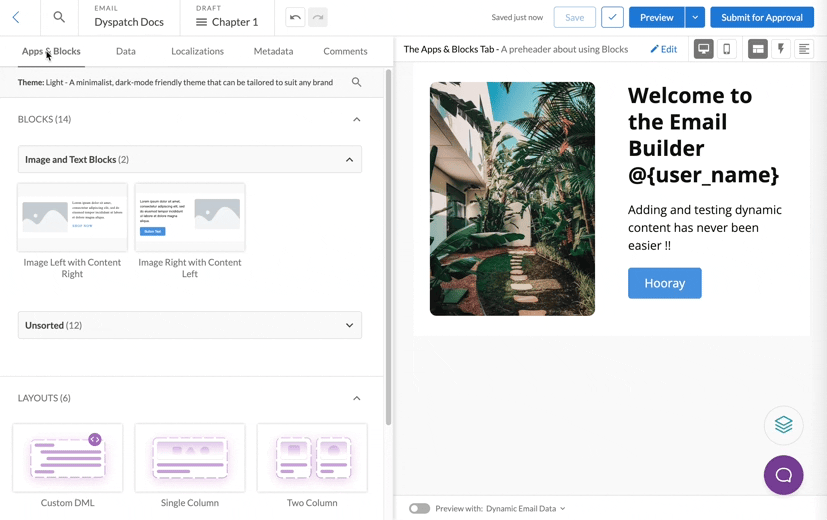Open the Localizations tab
The height and width of the screenshot is (520, 827).
(197, 51)
